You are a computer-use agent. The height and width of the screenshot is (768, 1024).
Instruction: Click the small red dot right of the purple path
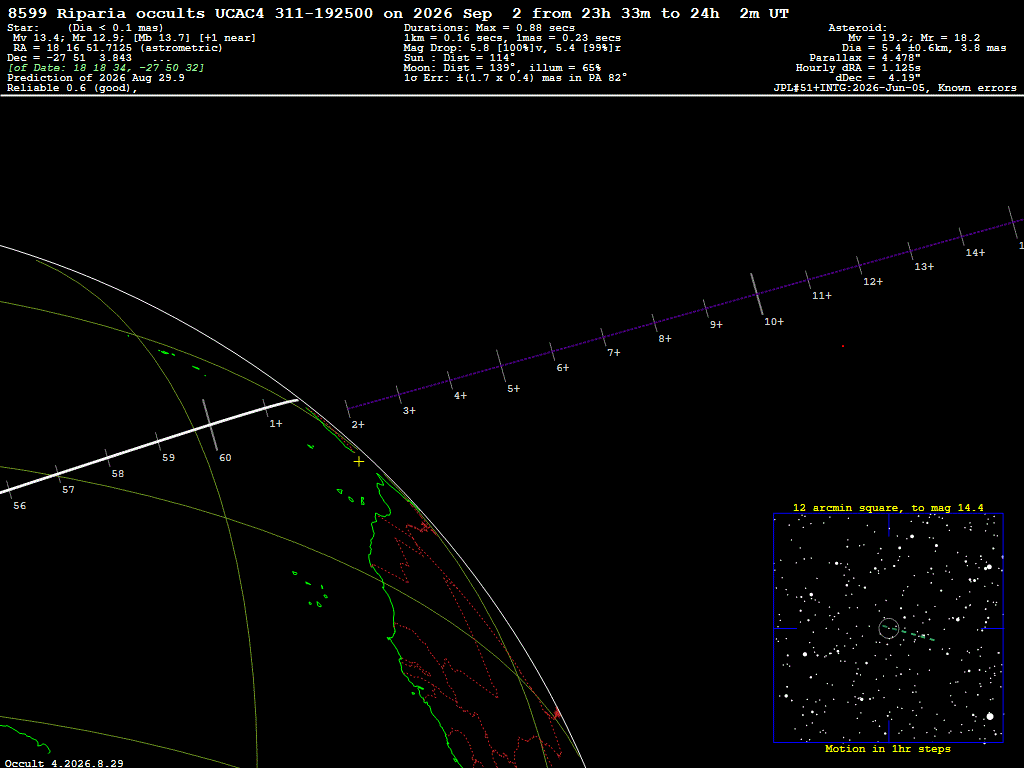pos(842,346)
